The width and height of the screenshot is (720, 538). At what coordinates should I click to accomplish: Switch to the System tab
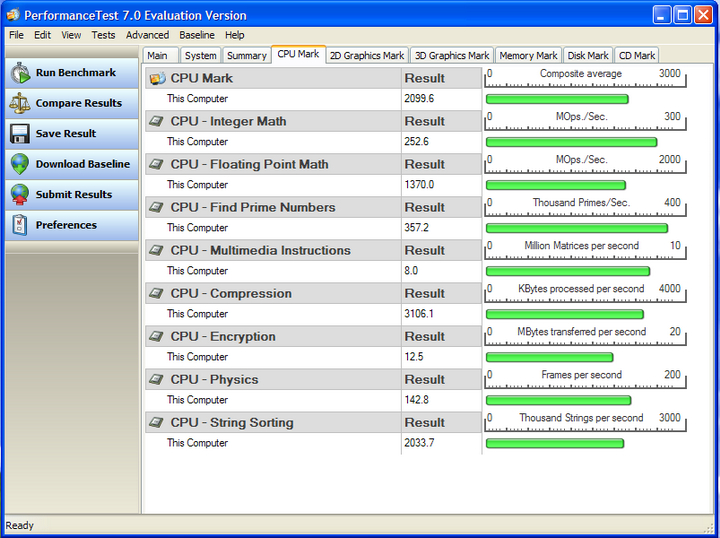pos(201,56)
